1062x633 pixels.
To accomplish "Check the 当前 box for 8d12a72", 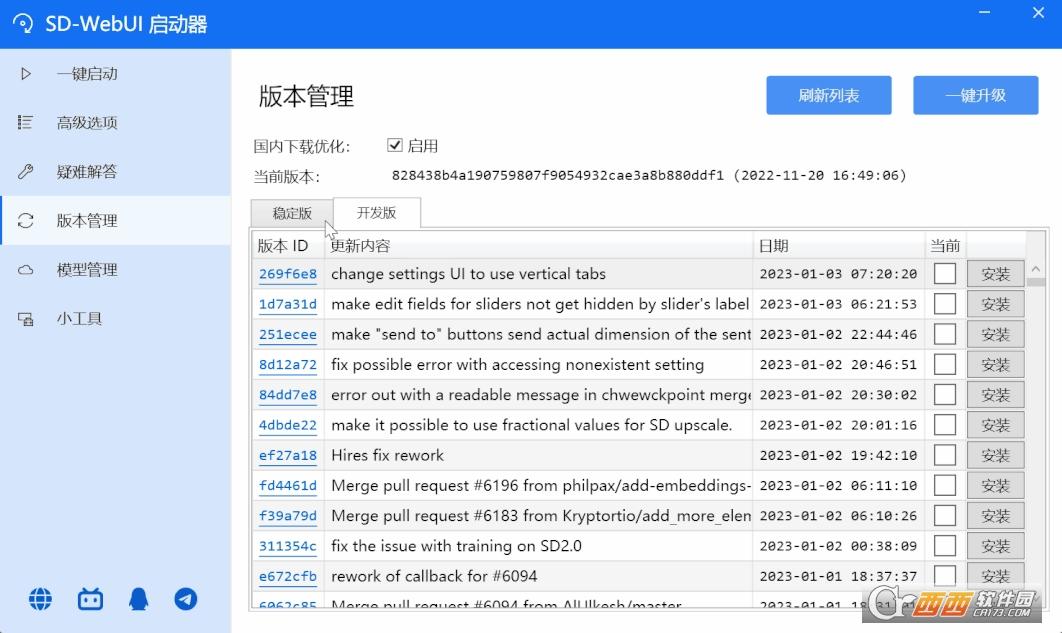I will click(x=945, y=364).
